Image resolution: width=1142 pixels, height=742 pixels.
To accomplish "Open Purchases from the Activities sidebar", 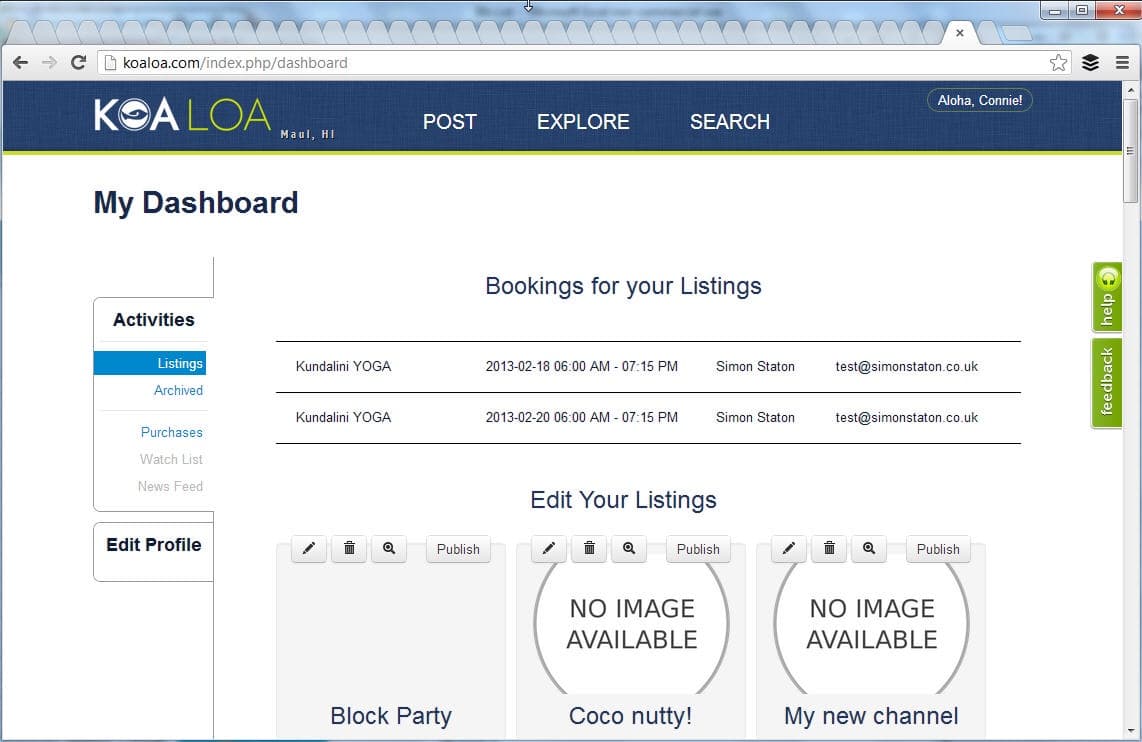I will click(x=171, y=433).
